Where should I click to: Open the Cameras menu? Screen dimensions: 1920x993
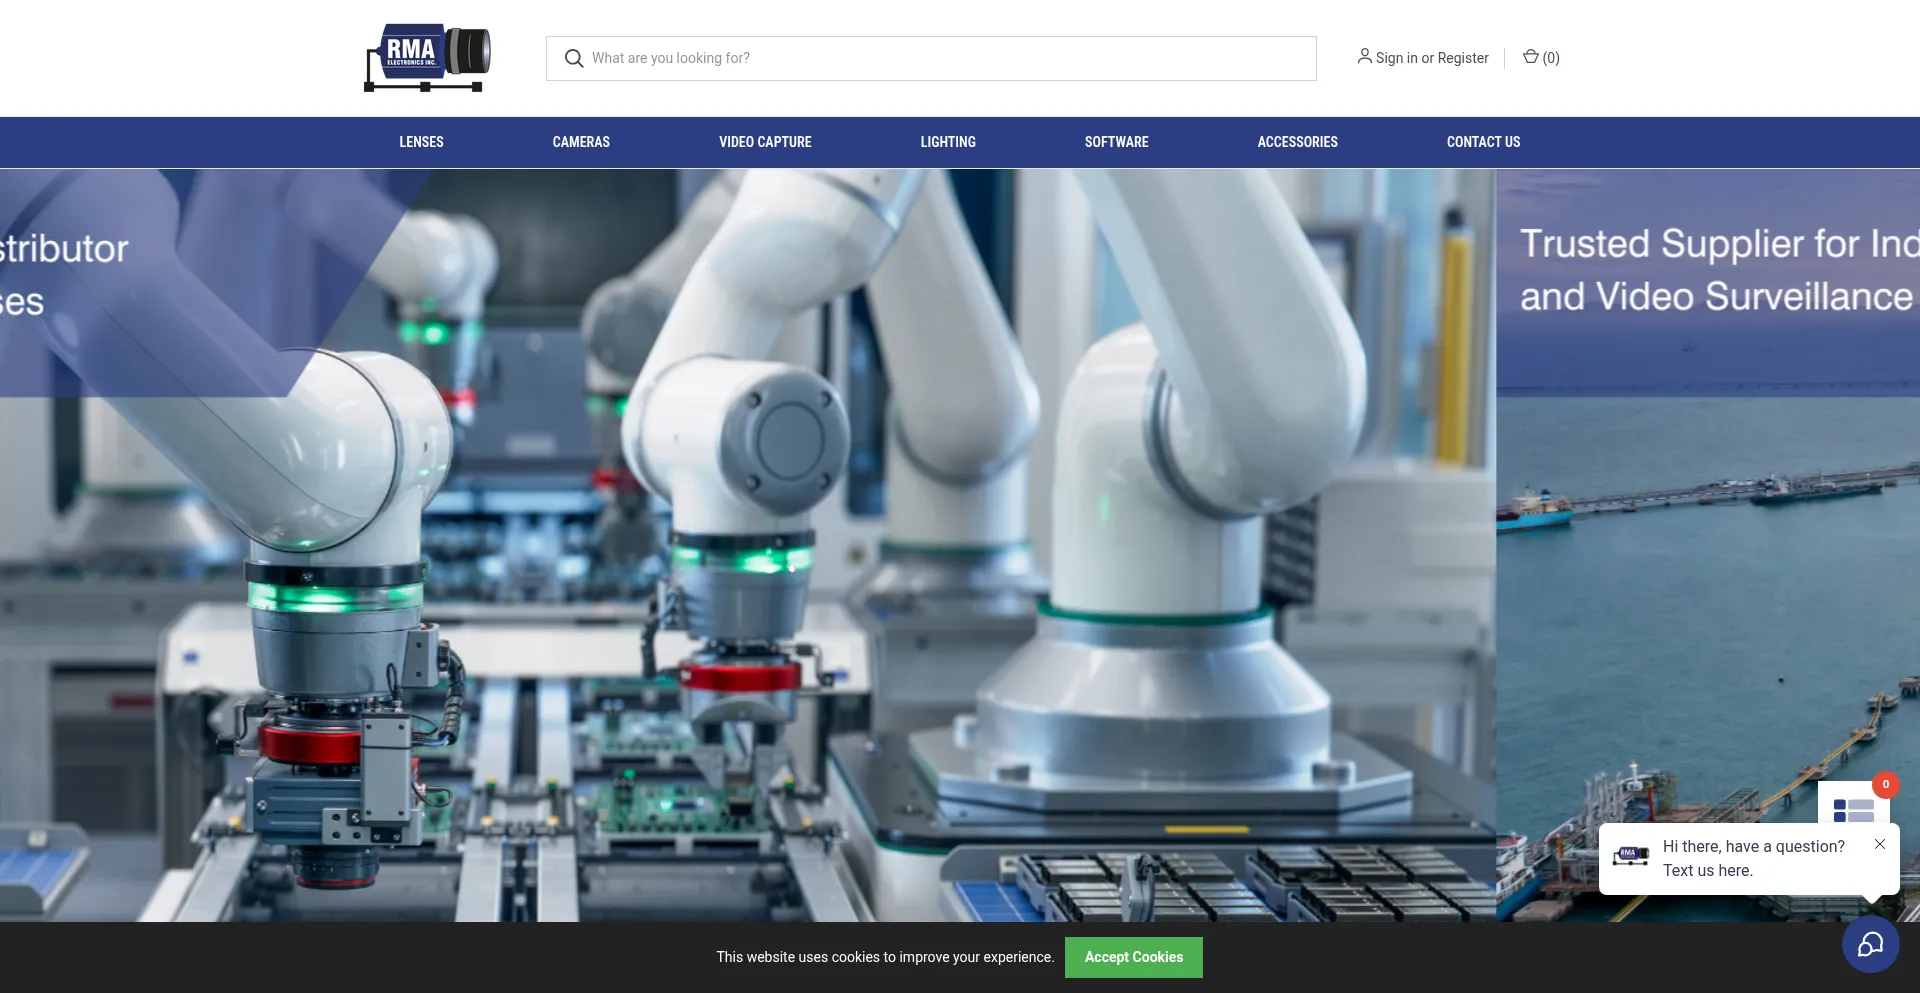point(581,142)
